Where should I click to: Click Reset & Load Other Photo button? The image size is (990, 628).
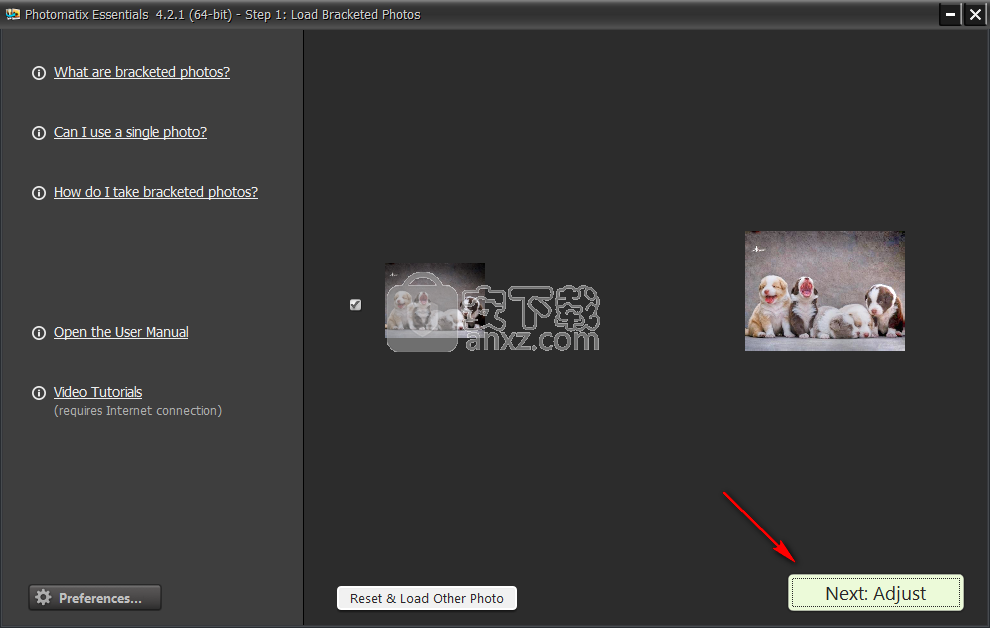coord(427,598)
